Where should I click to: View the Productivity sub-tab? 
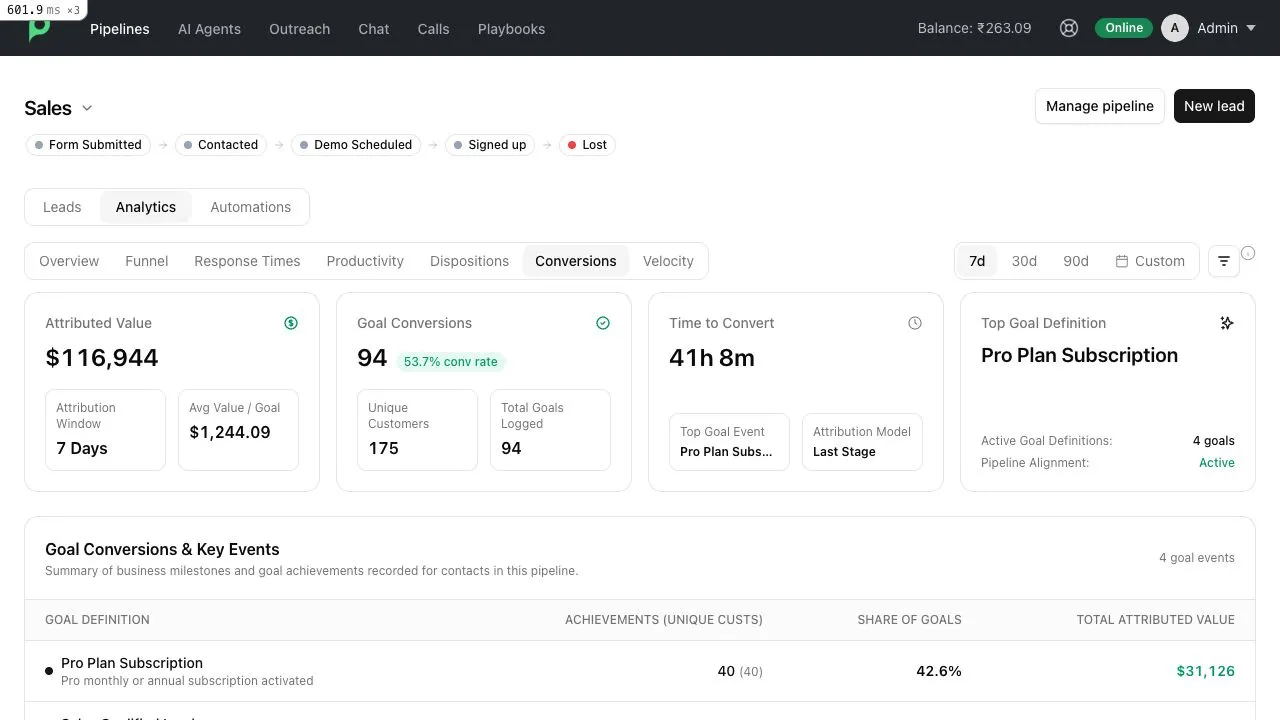365,261
